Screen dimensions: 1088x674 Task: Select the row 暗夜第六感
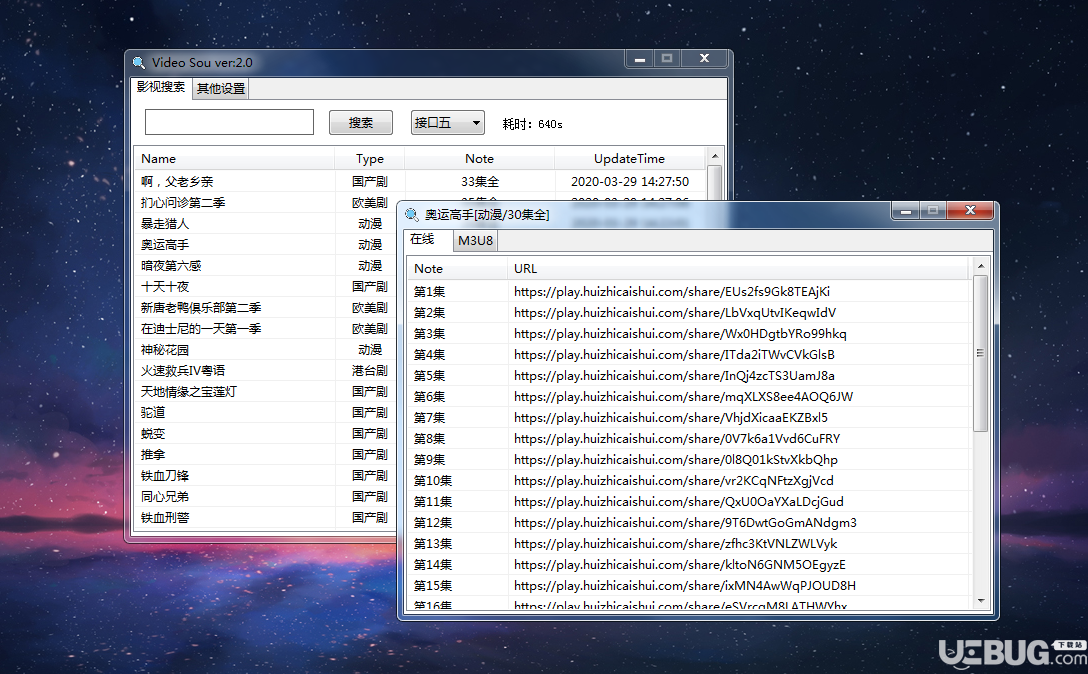point(266,265)
